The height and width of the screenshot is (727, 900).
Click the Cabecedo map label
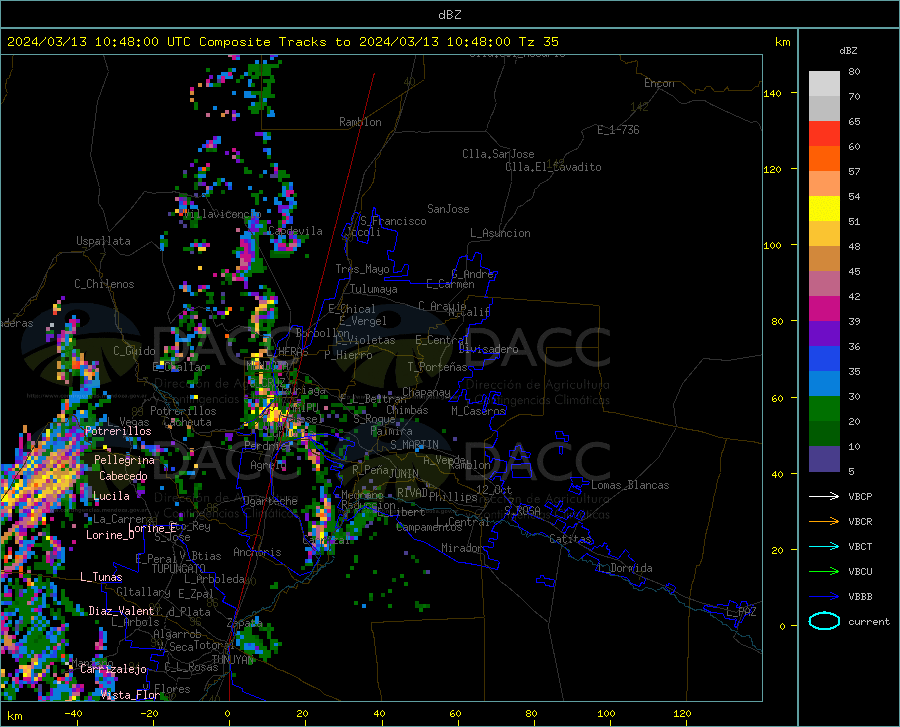[123, 476]
